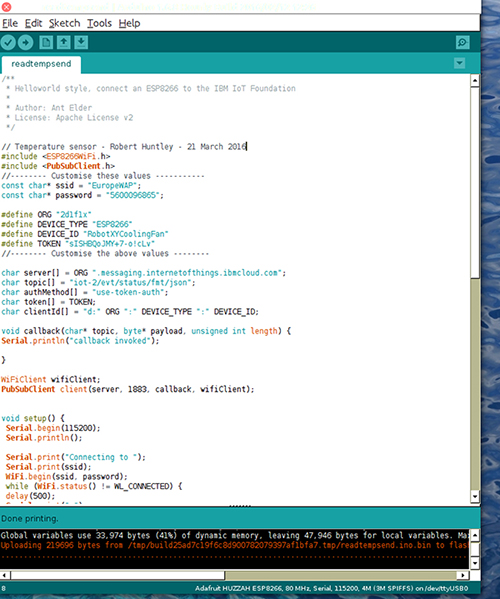Create a new sketch with New icon
500x599 pixels.
(x=46, y=42)
